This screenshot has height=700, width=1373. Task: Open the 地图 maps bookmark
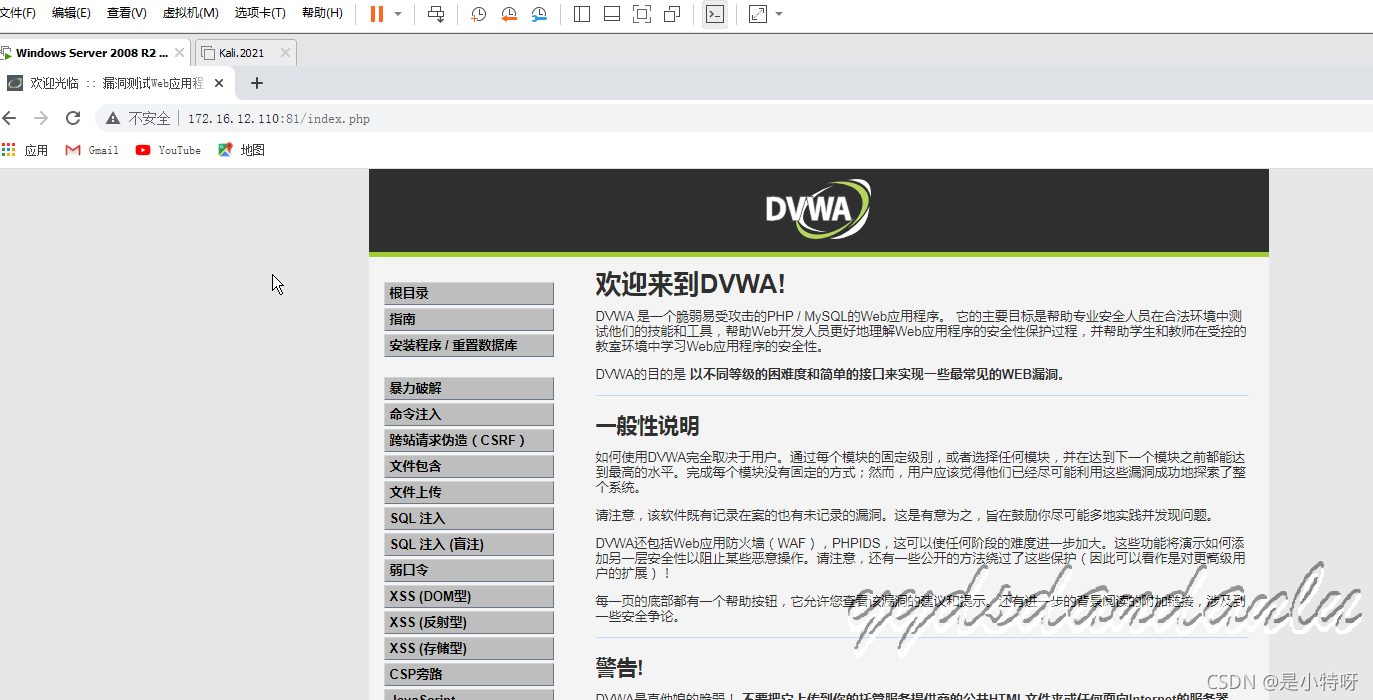[x=241, y=150]
